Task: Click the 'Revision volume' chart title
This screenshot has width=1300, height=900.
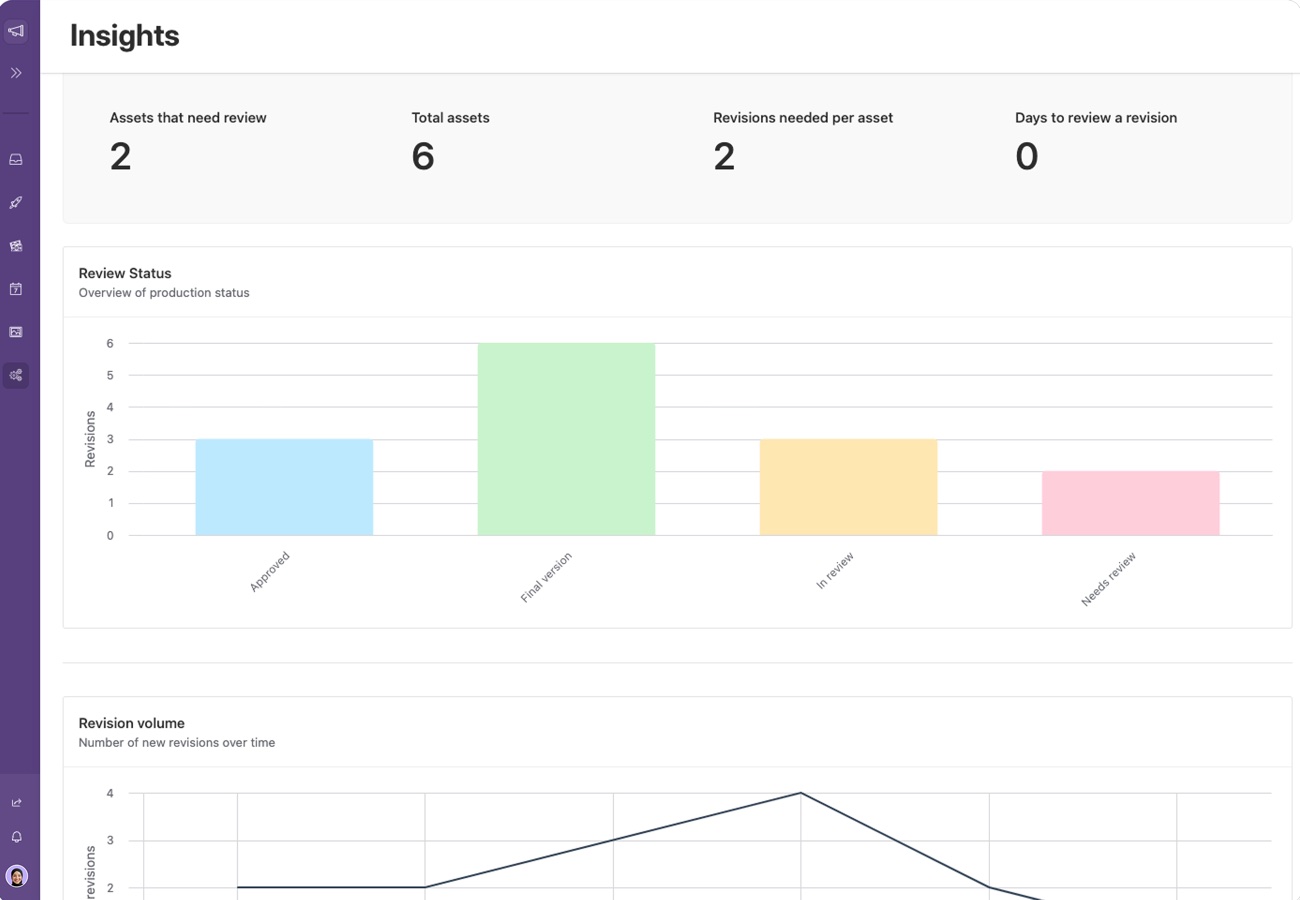Action: click(x=132, y=723)
